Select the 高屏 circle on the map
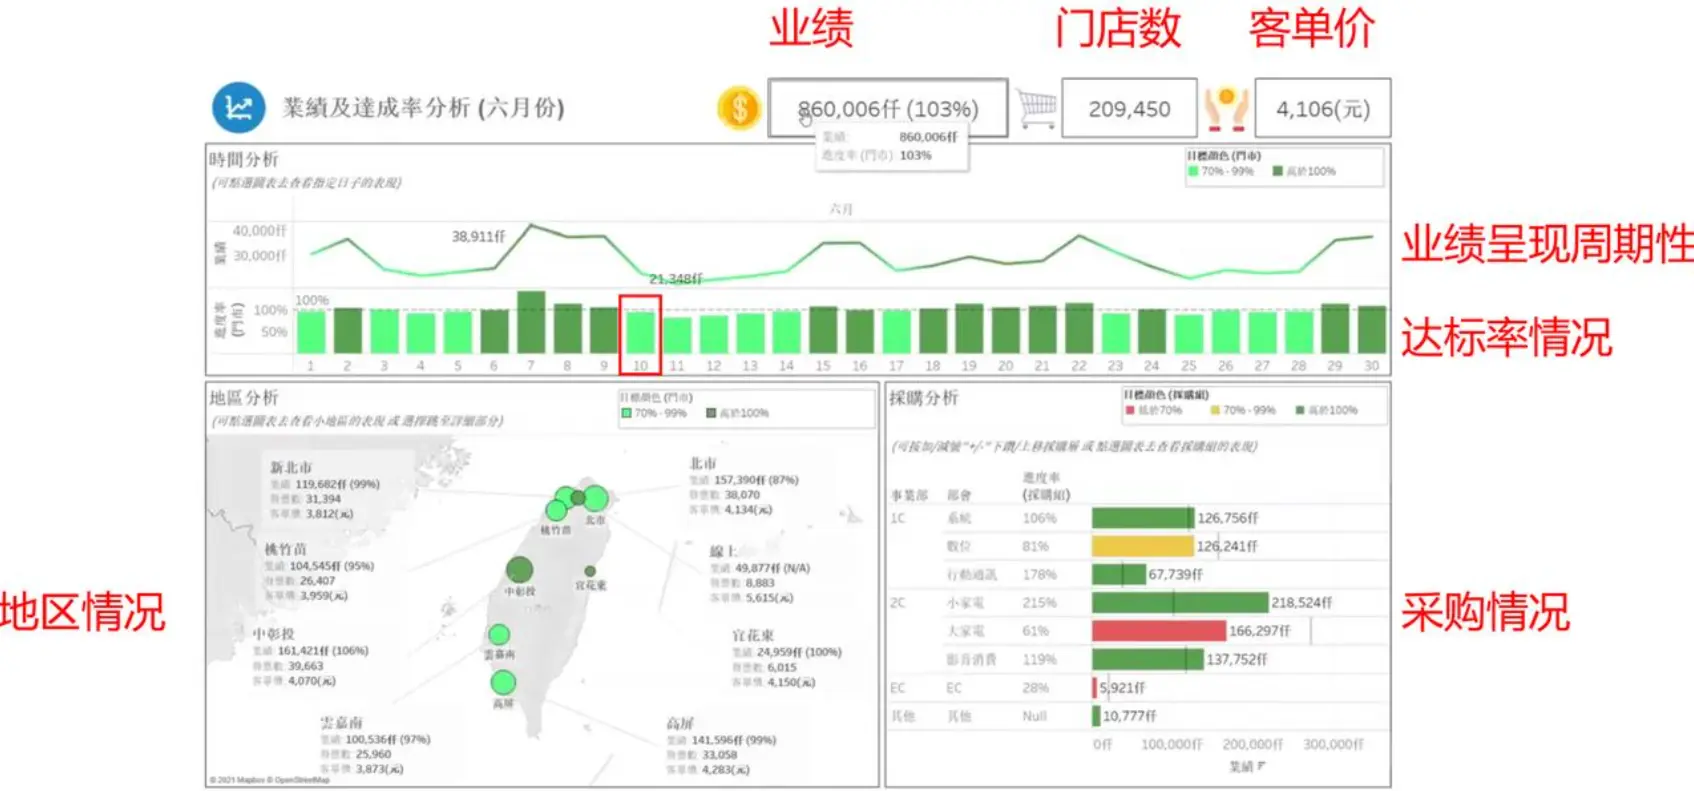This screenshot has width=1694, height=791. click(x=503, y=682)
